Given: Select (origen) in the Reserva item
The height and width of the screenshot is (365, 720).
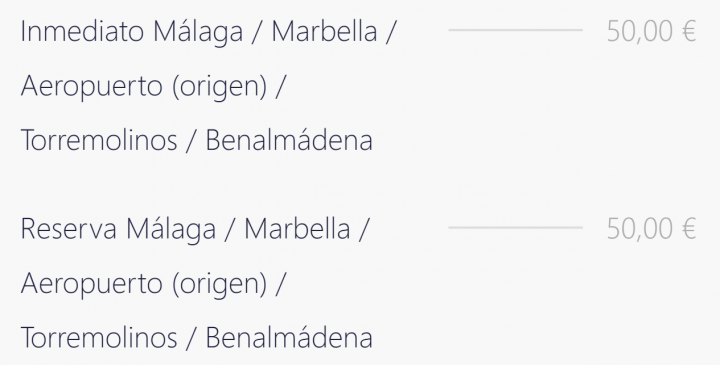Looking at the screenshot, I should tap(219, 284).
